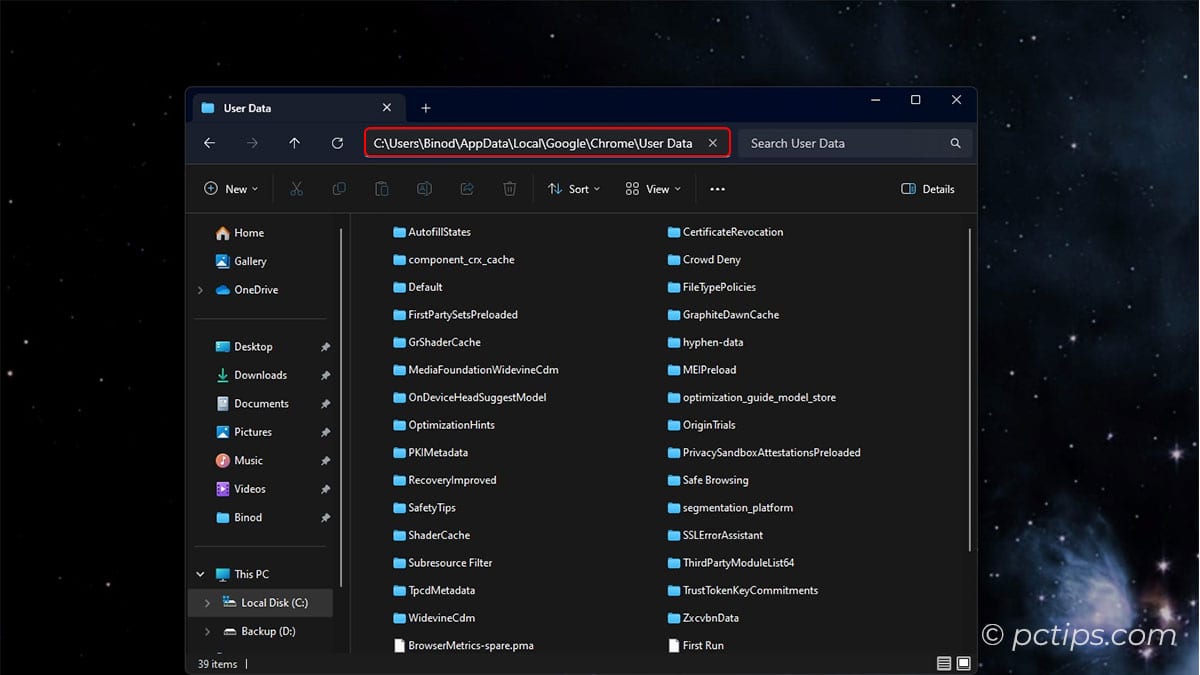The image size is (1200, 675).
Task: Toggle the Details pane
Action: (926, 188)
